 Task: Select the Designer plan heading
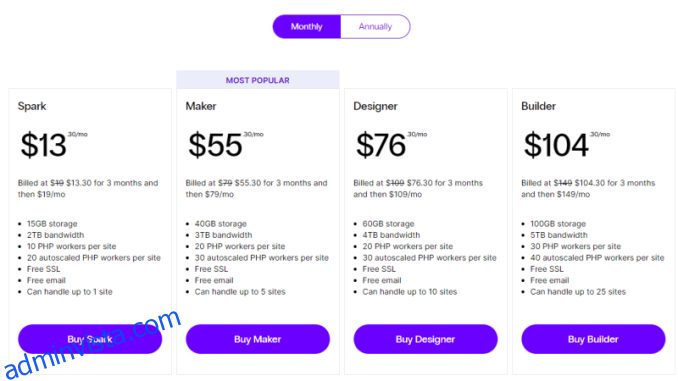375,106
